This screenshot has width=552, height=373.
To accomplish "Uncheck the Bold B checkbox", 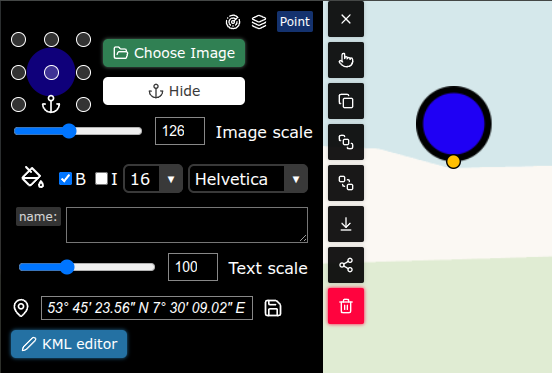I will point(65,178).
